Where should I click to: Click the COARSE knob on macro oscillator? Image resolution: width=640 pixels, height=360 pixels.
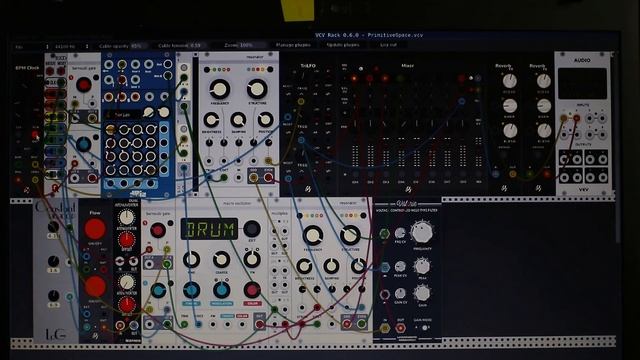click(221, 259)
